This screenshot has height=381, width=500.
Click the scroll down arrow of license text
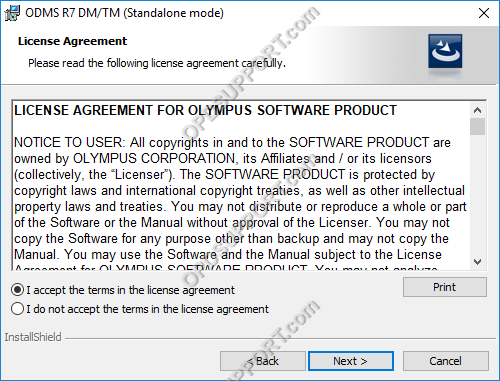477,262
